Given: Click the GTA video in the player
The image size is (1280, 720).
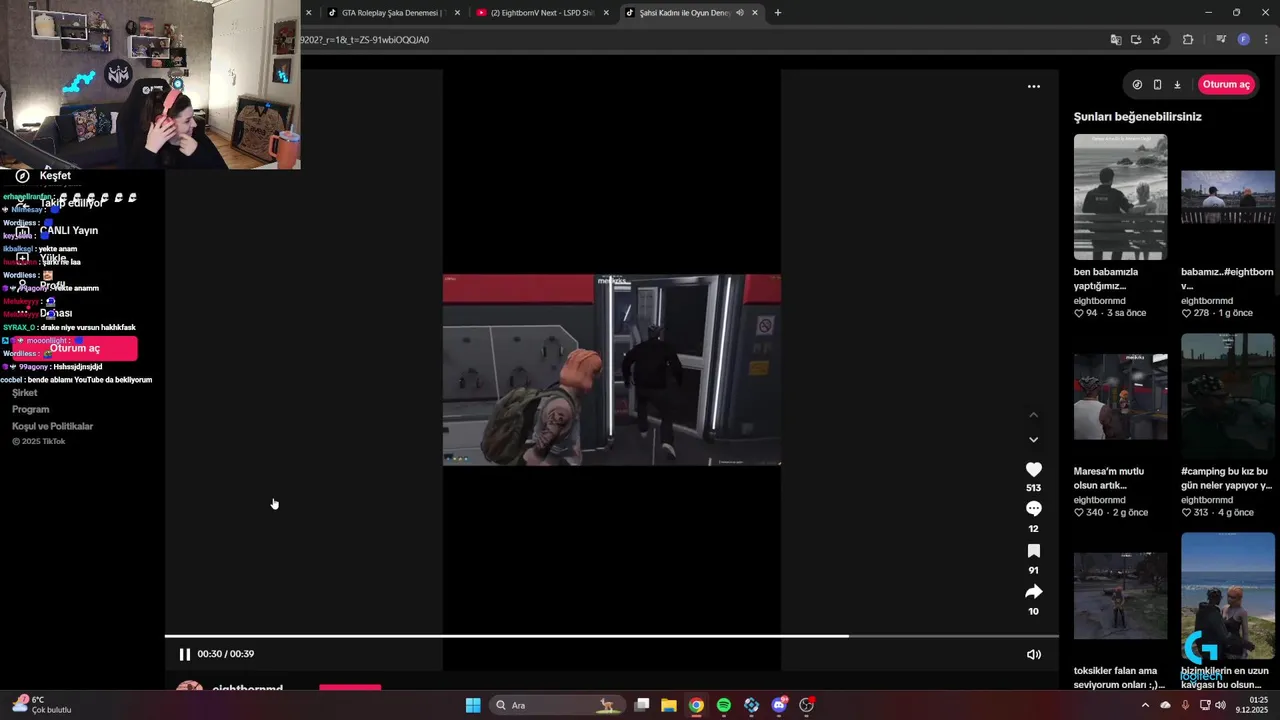Looking at the screenshot, I should [x=612, y=370].
